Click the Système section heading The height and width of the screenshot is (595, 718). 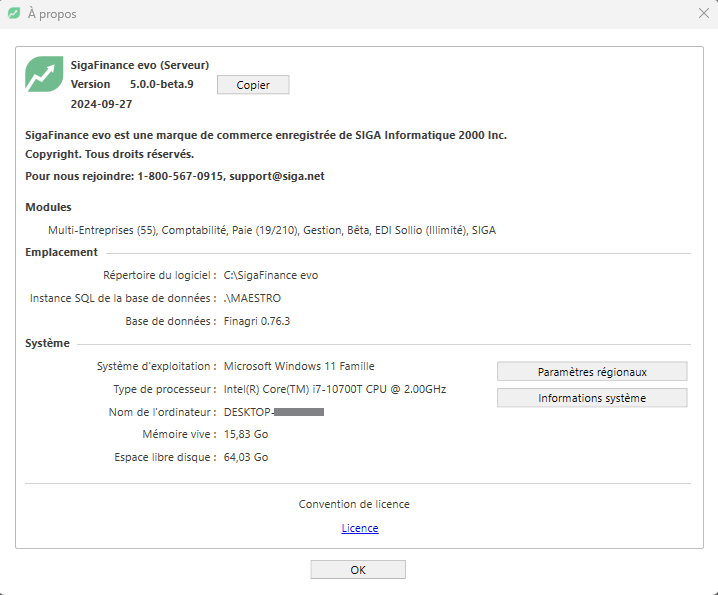[x=47, y=343]
